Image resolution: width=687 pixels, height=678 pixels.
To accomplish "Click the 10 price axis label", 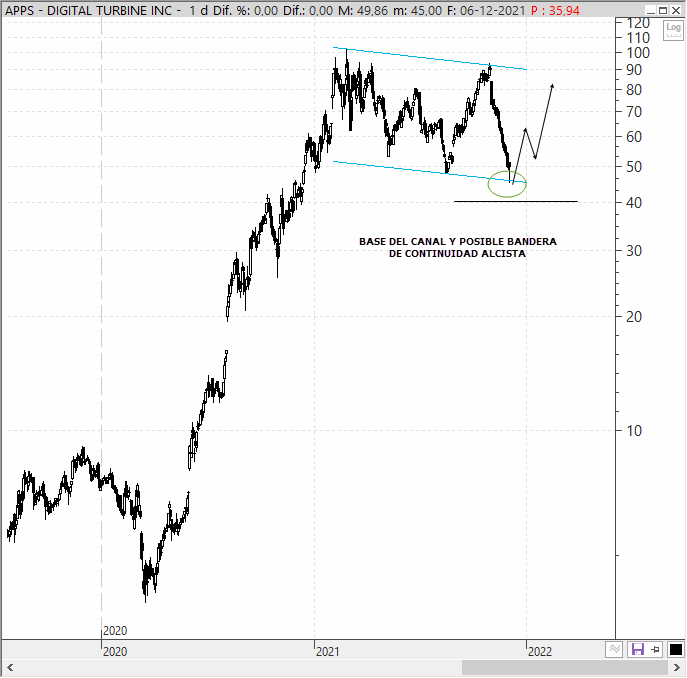I will [x=634, y=431].
